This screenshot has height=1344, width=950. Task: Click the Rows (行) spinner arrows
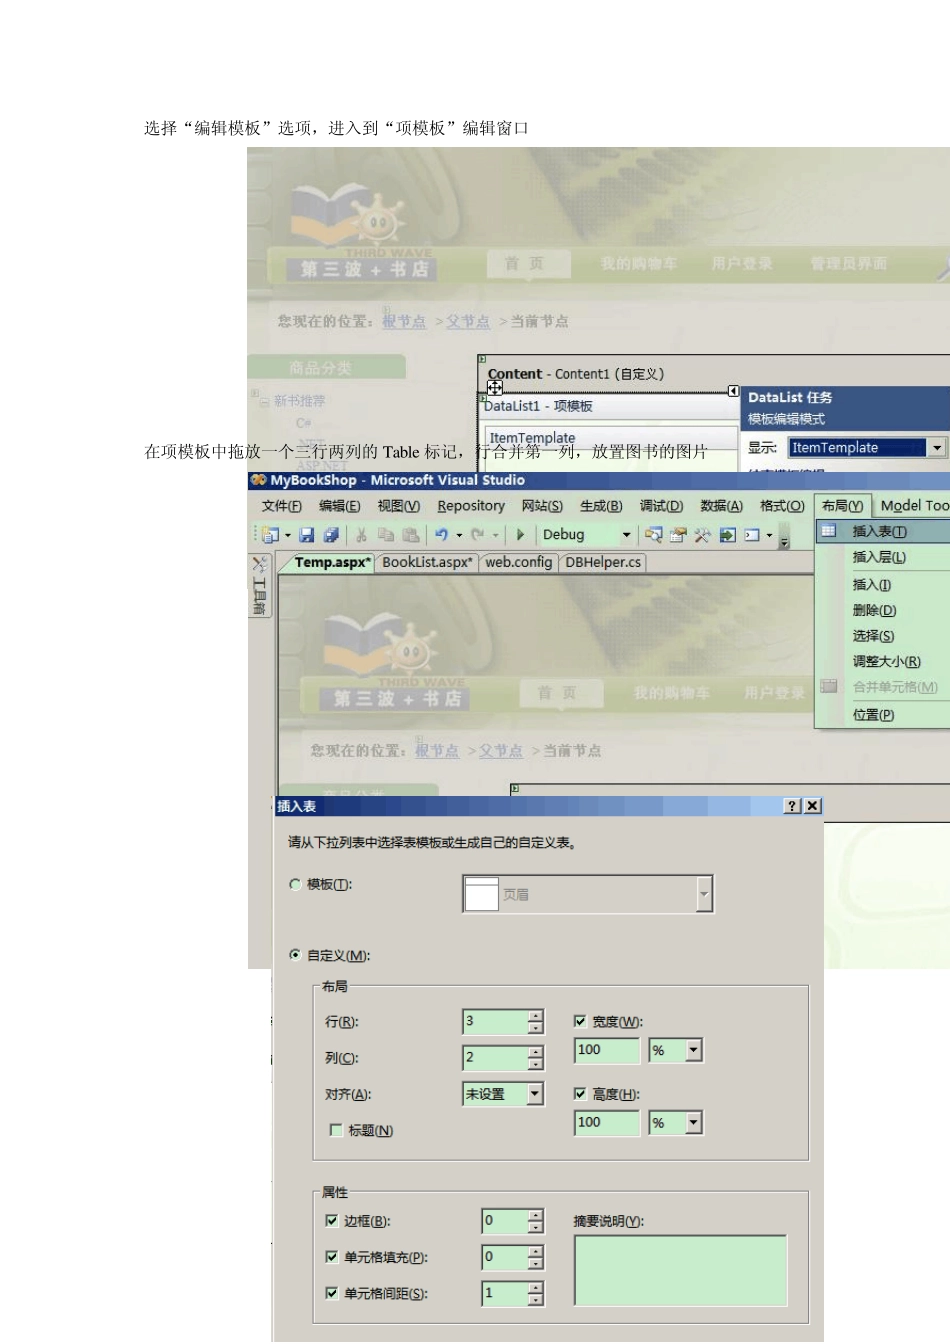pos(536,1021)
